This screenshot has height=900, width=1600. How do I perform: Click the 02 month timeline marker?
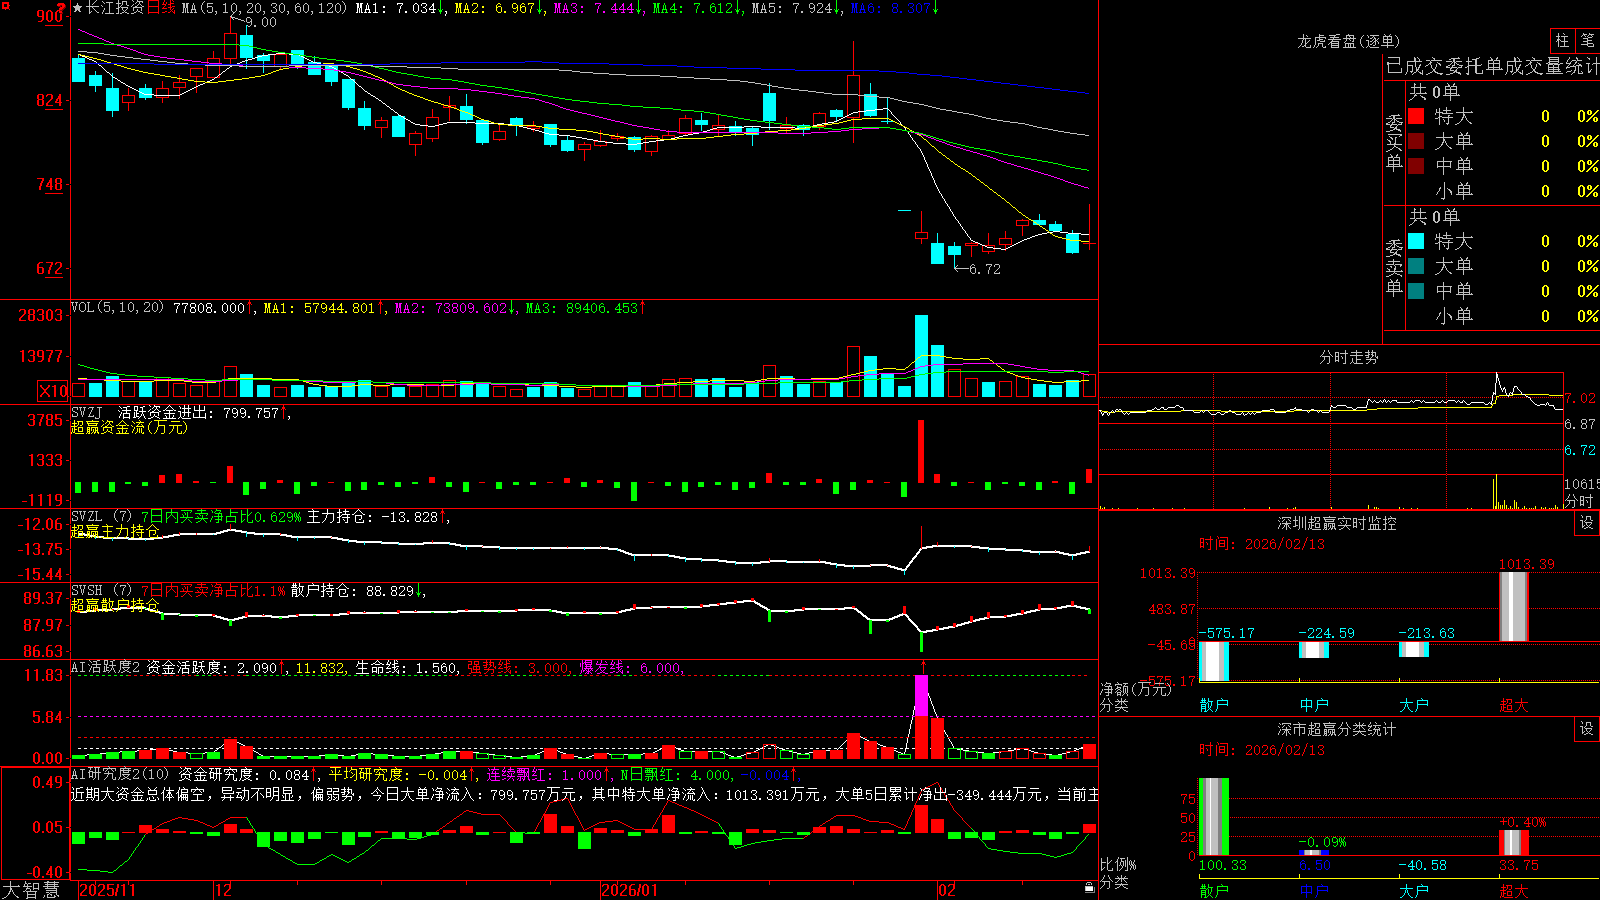pos(947,890)
